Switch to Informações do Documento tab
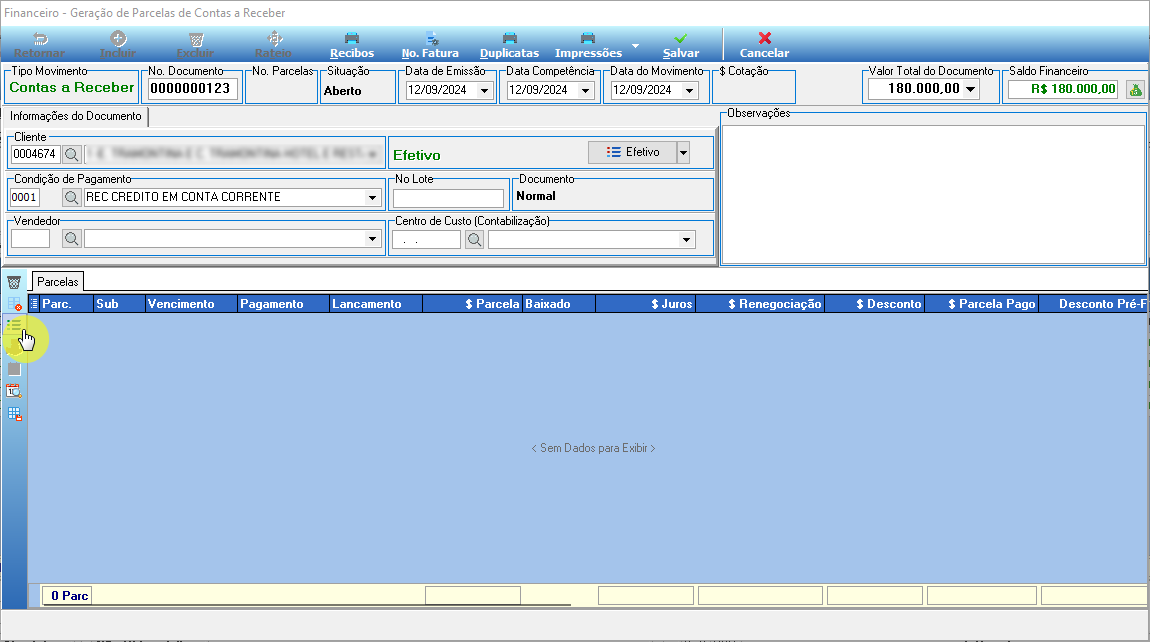The image size is (1150, 642). [x=76, y=116]
